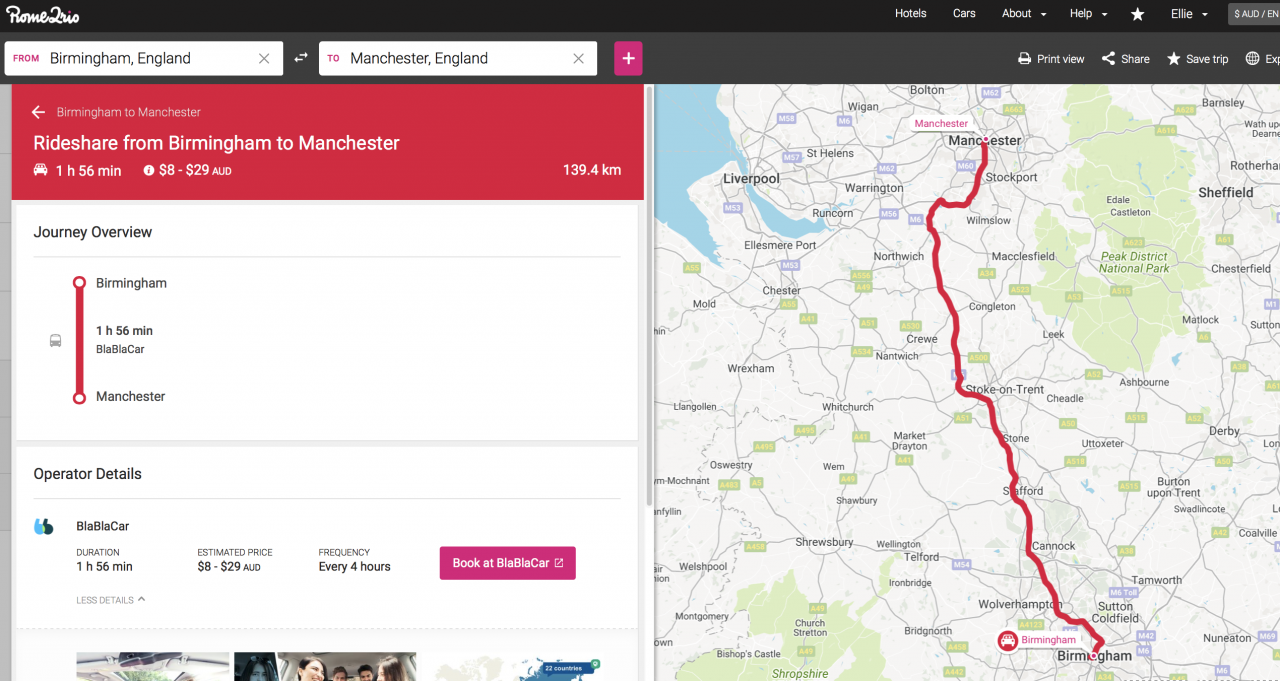The width and height of the screenshot is (1280, 681).
Task: Click the 22 countries map thumbnail
Action: 512,667
